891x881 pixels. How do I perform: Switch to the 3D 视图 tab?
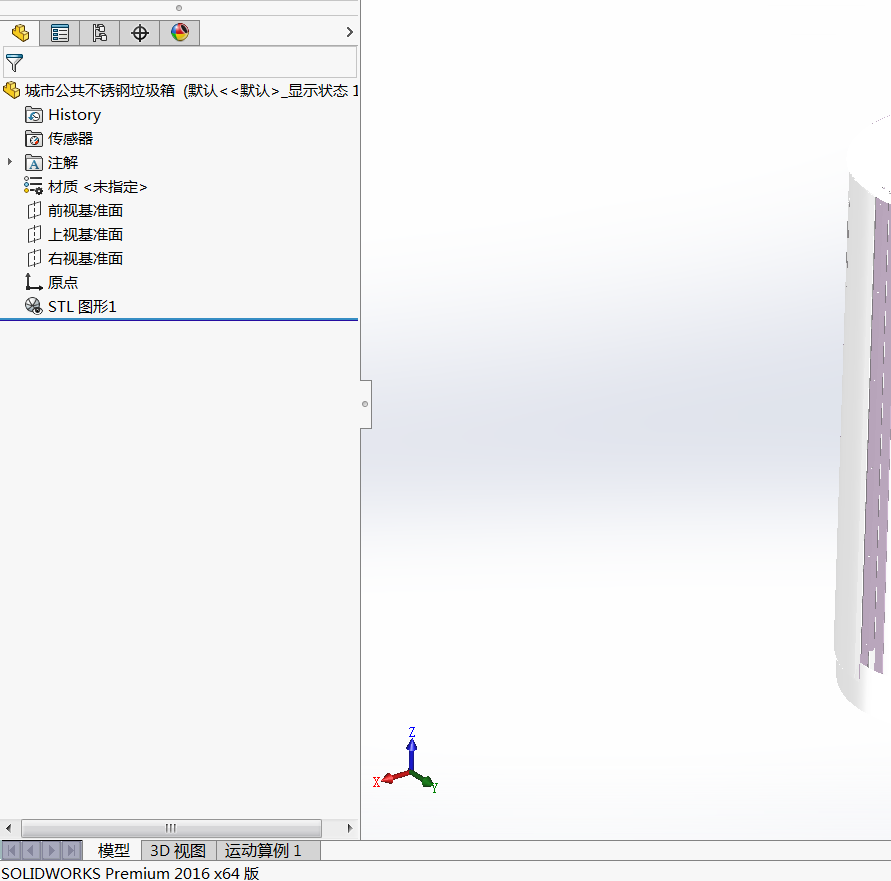178,851
